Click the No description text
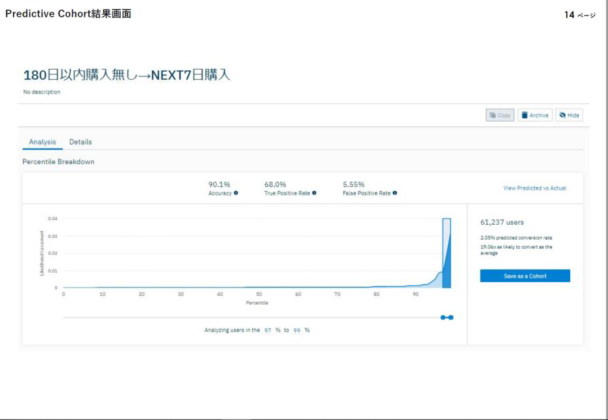This screenshot has width=608, height=420. 41,92
